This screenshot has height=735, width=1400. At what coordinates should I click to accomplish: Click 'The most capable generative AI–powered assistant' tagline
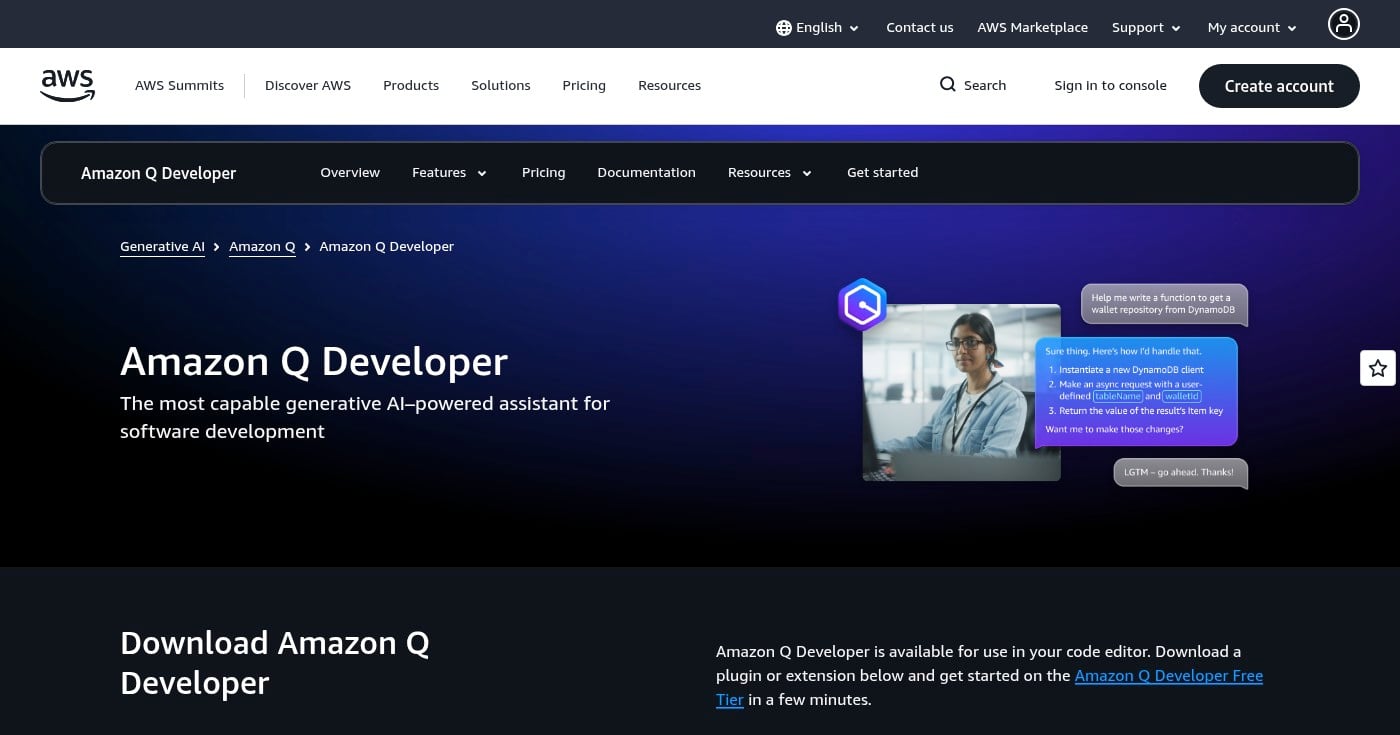[x=365, y=417]
